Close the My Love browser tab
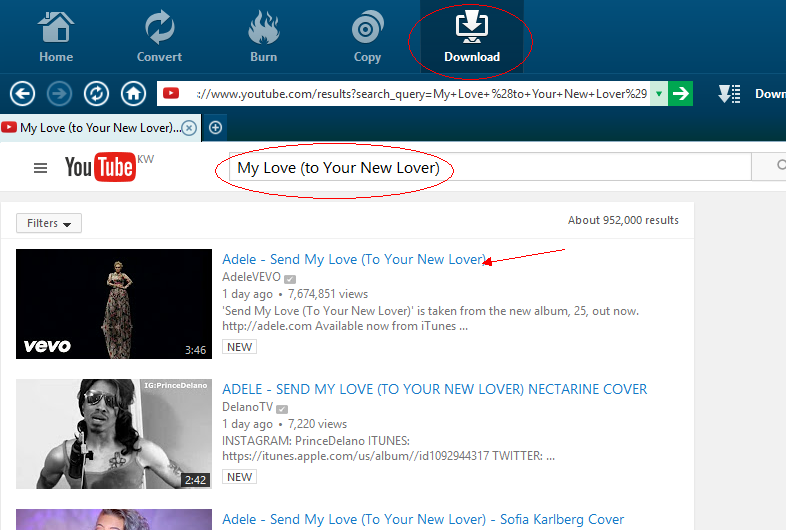The width and height of the screenshot is (786, 530). pyautogui.click(x=189, y=128)
